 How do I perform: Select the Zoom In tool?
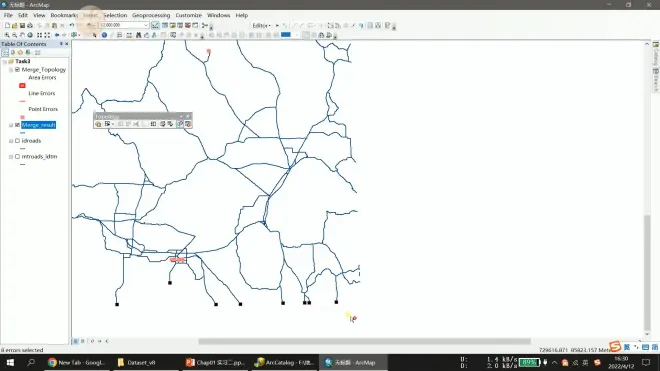7,35
